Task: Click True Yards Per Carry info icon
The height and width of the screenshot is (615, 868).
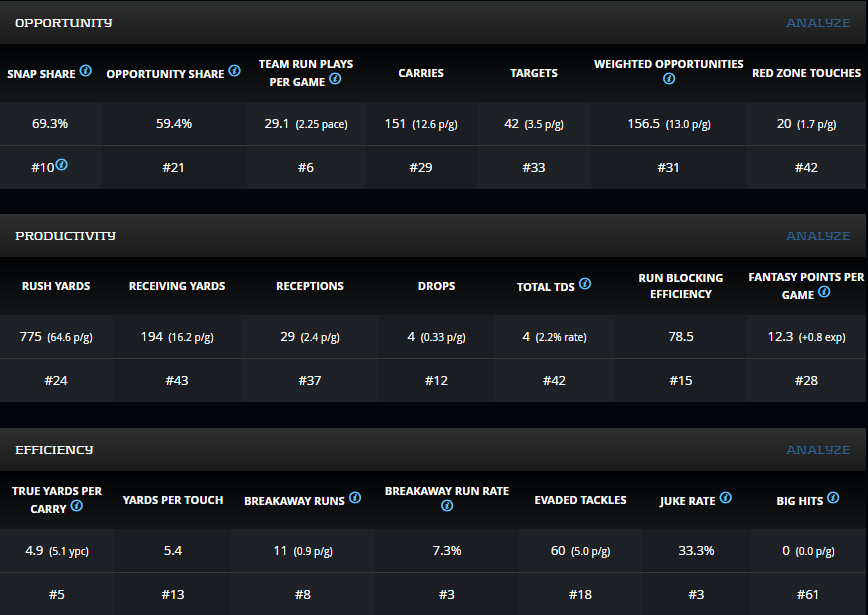Action: (77, 507)
